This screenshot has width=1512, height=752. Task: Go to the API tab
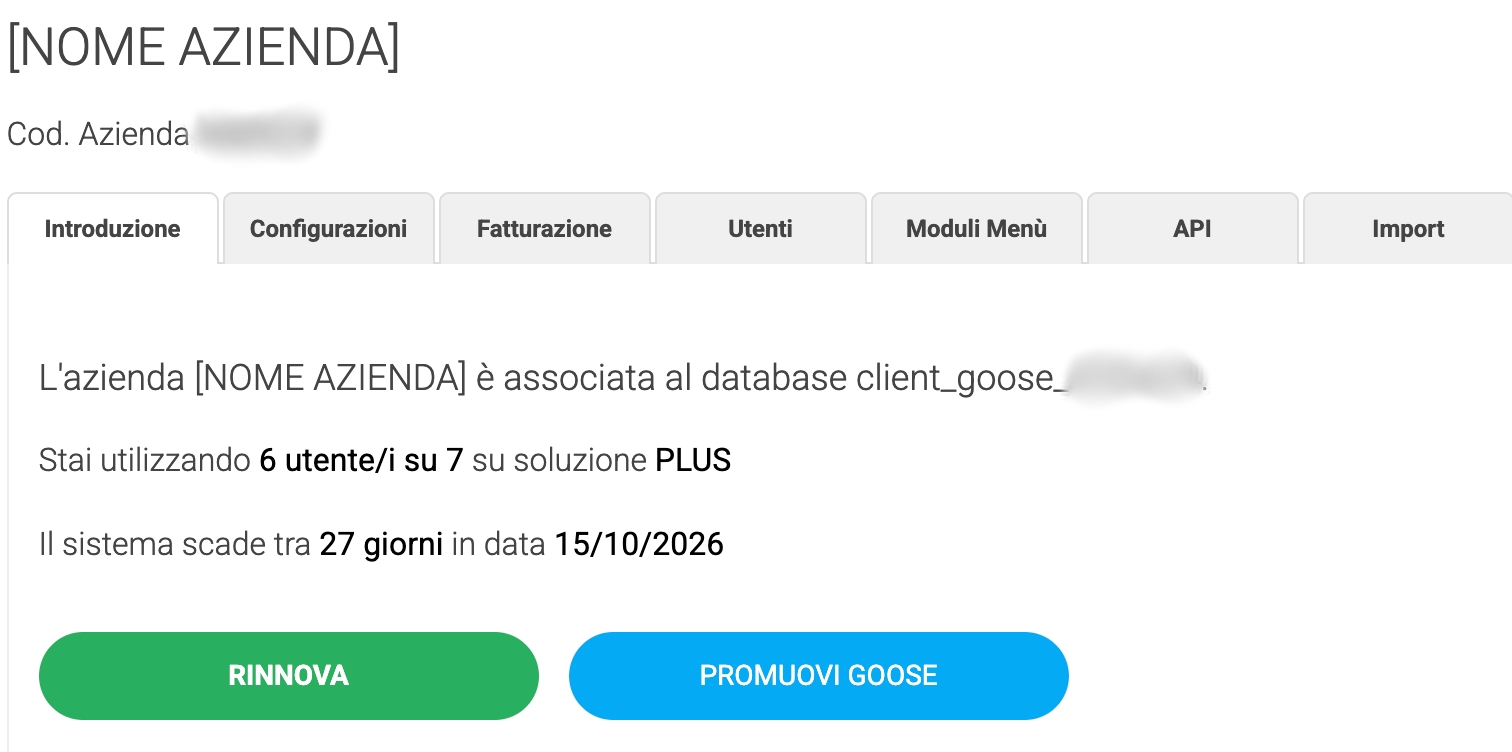[x=1192, y=228]
